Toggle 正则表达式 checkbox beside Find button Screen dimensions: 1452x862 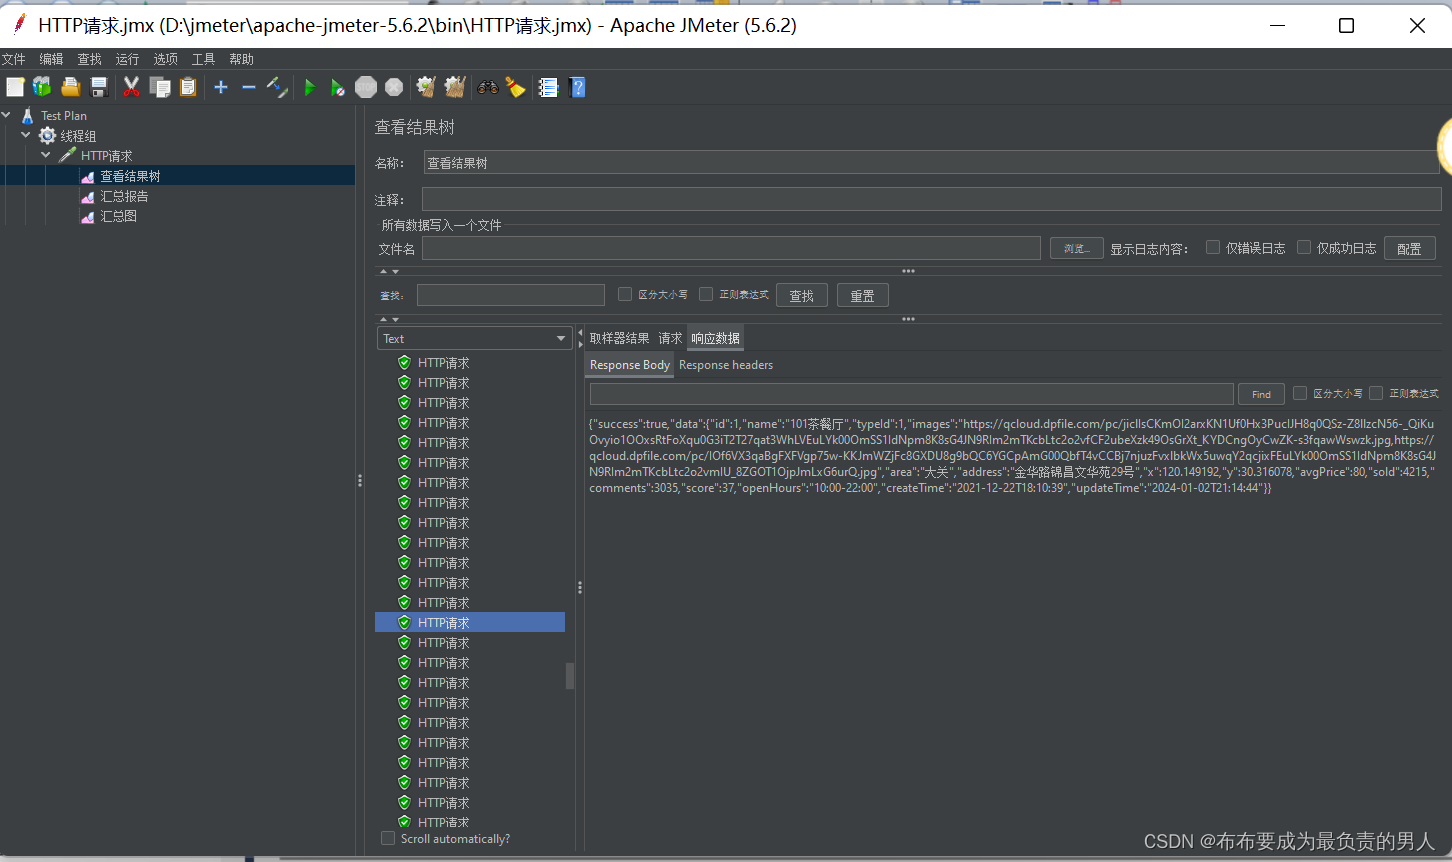click(x=1376, y=393)
